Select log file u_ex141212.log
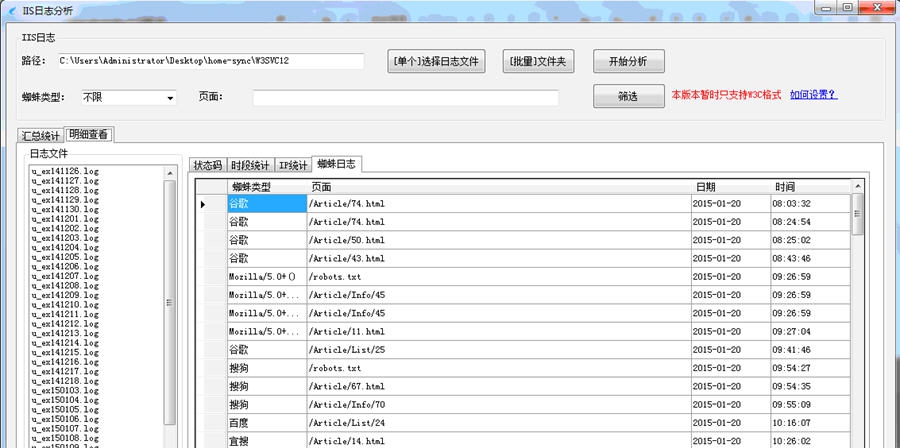This screenshot has width=900, height=448. 65,324
